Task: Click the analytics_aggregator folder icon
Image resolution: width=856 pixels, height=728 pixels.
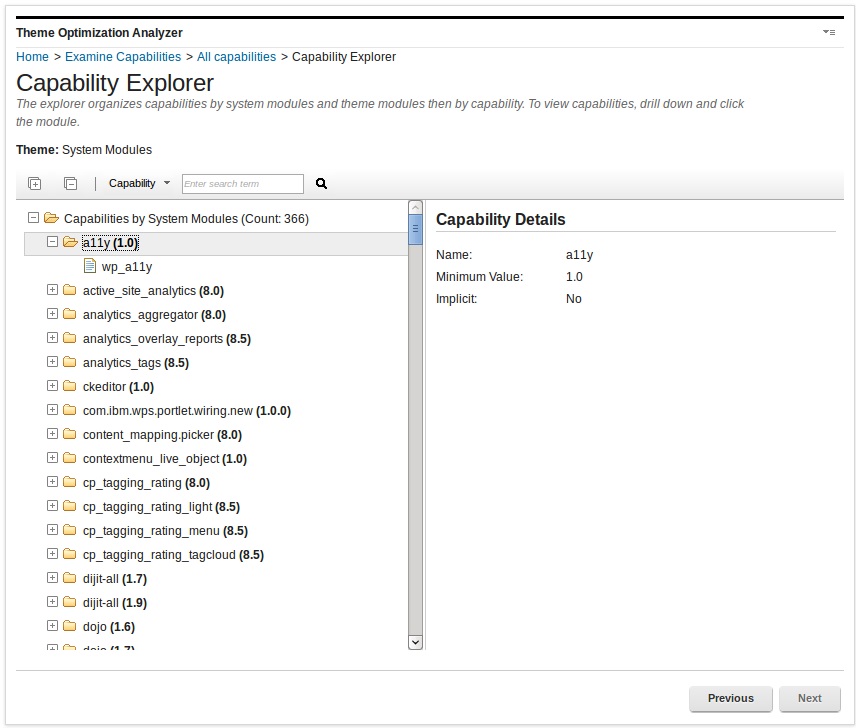Action: [x=69, y=314]
